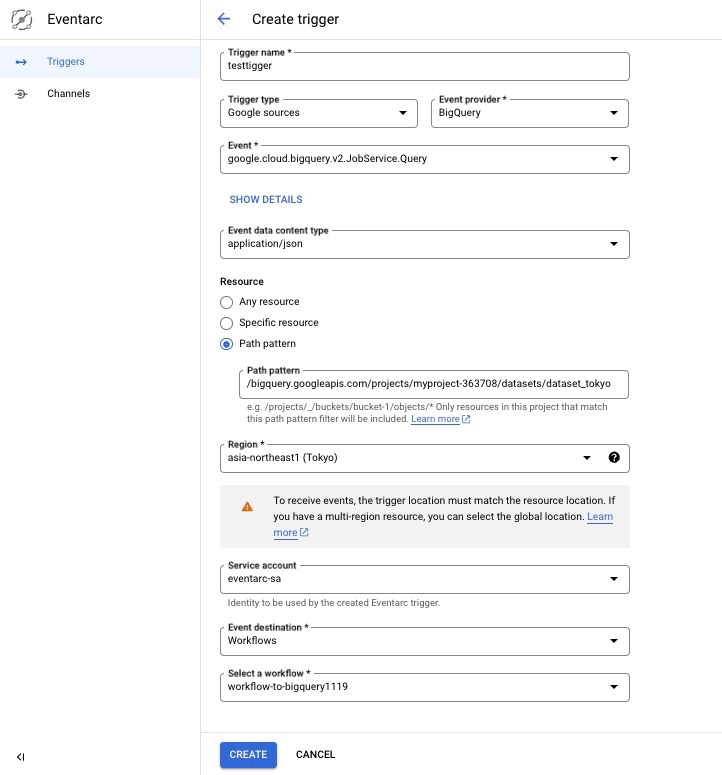This screenshot has height=775, width=722.
Task: Click the CREATE button
Action: click(x=248, y=755)
